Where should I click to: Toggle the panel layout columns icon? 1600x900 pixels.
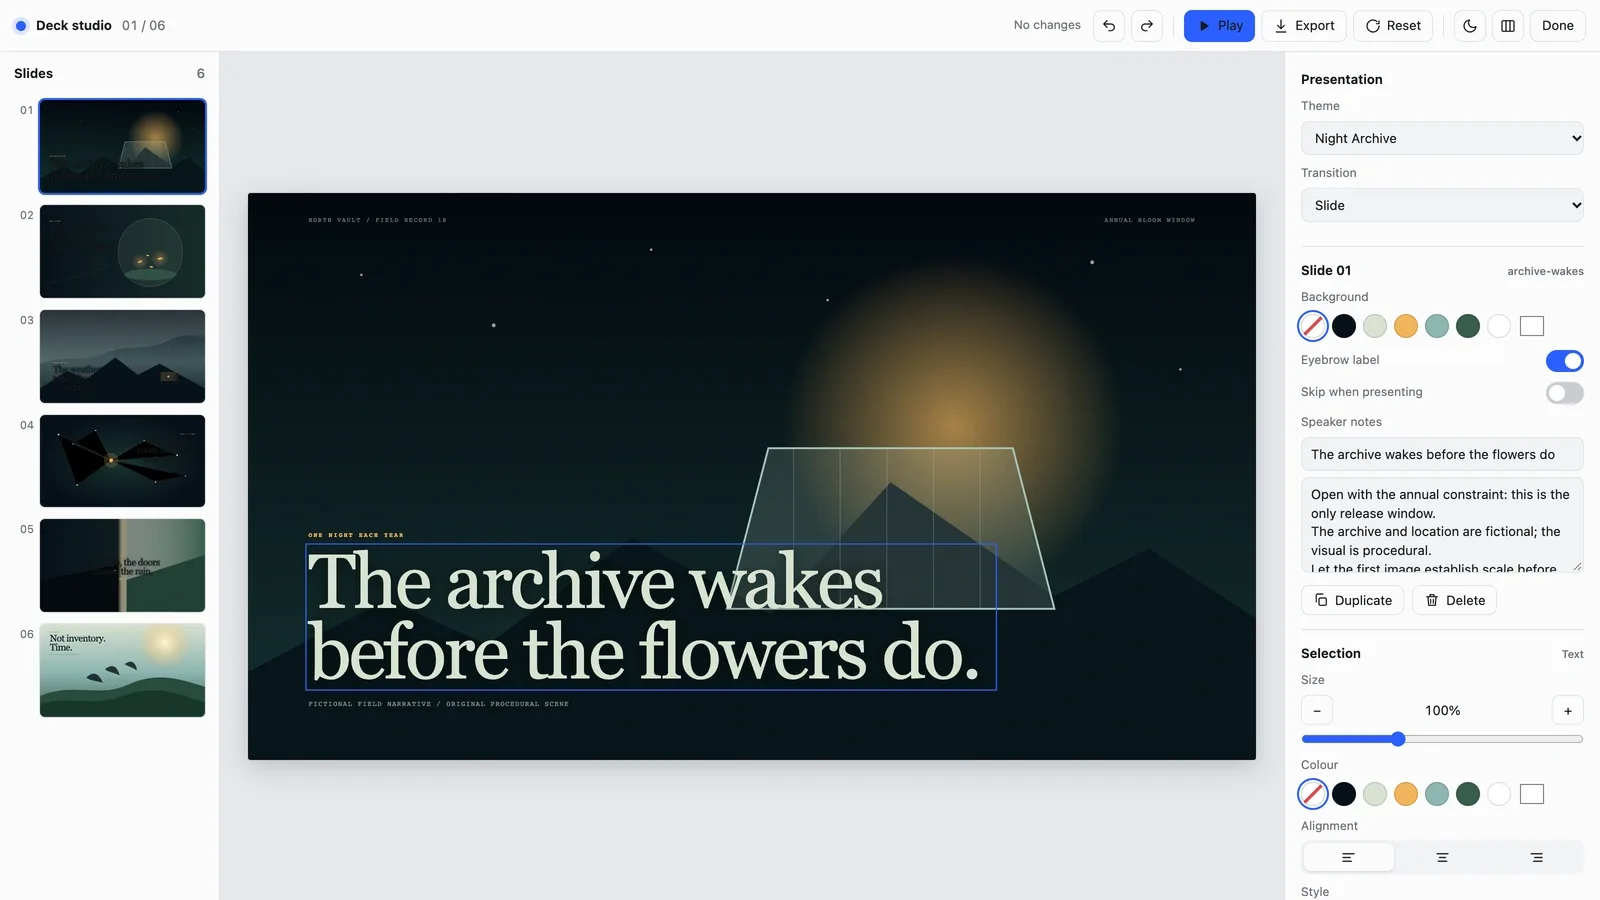click(1508, 26)
